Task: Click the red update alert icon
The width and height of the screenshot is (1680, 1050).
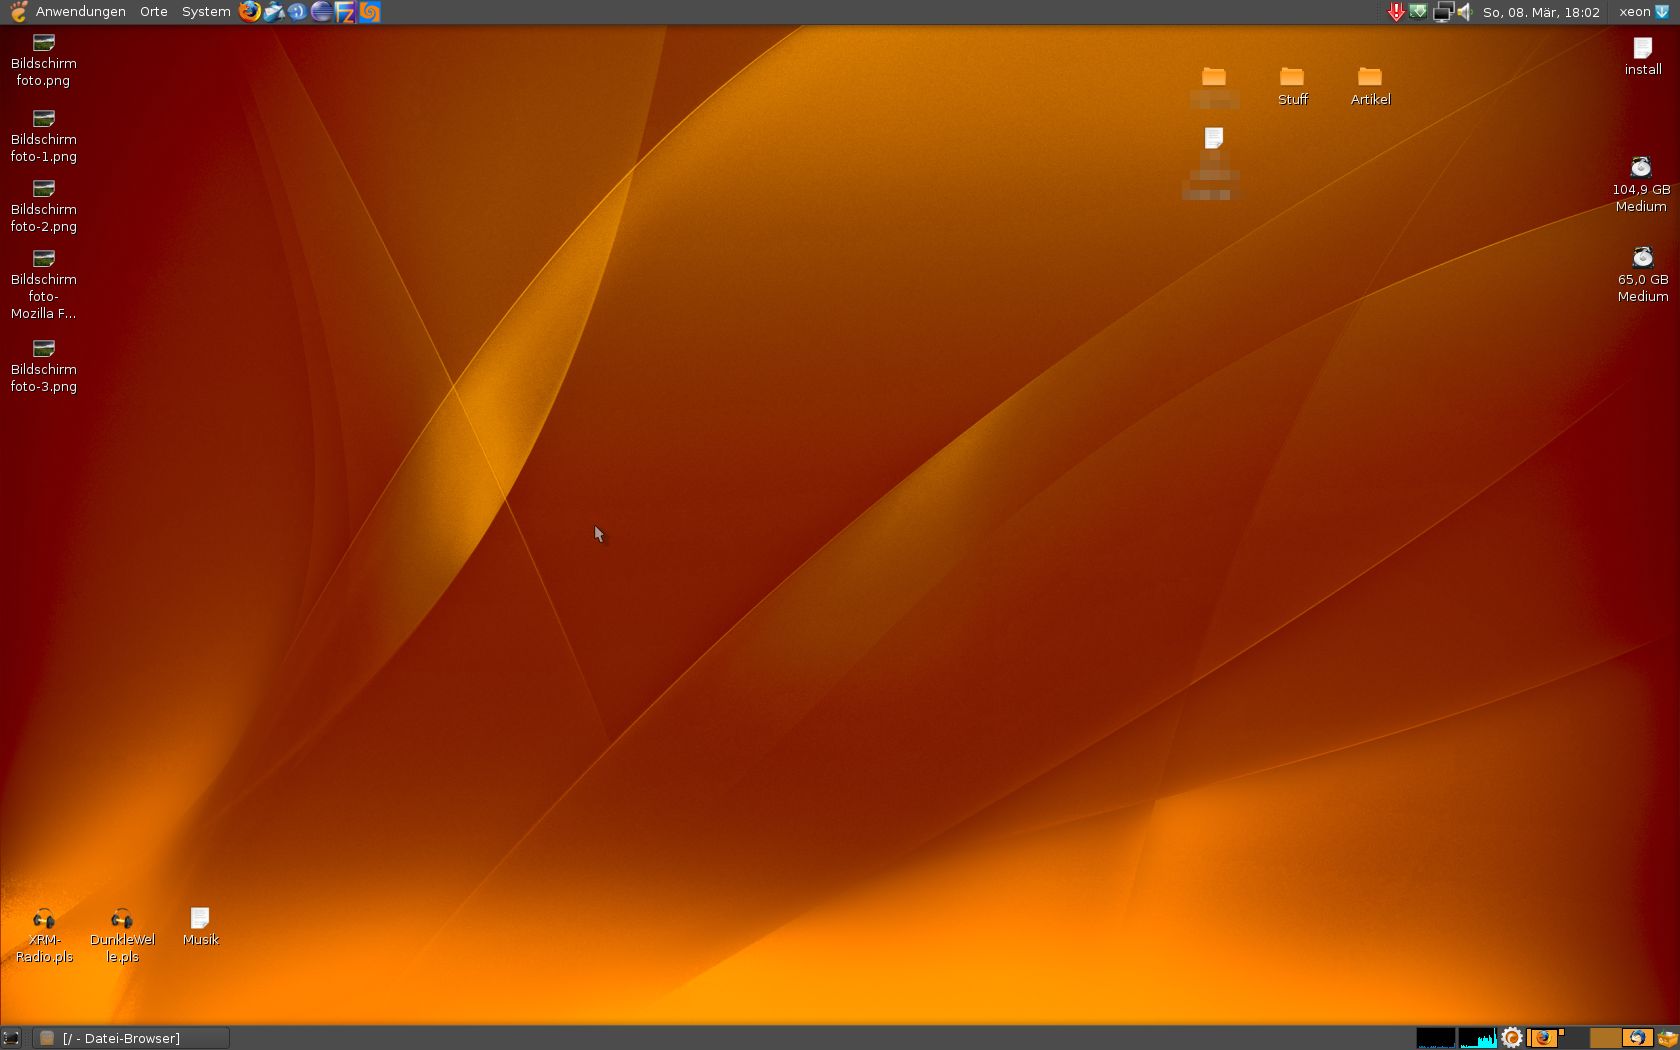Action: pyautogui.click(x=1396, y=12)
